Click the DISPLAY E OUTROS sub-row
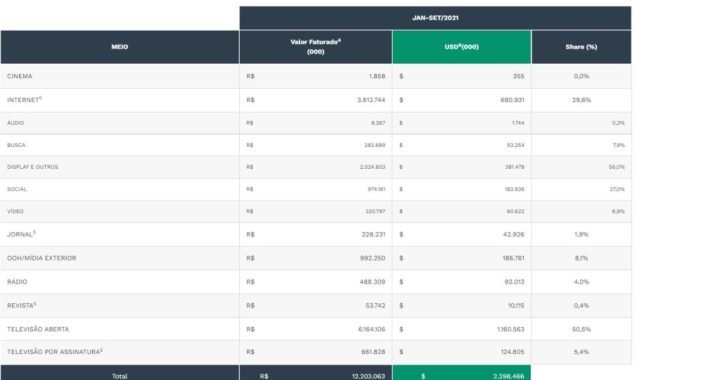Image resolution: width=720 pixels, height=380 pixels. coord(315,167)
